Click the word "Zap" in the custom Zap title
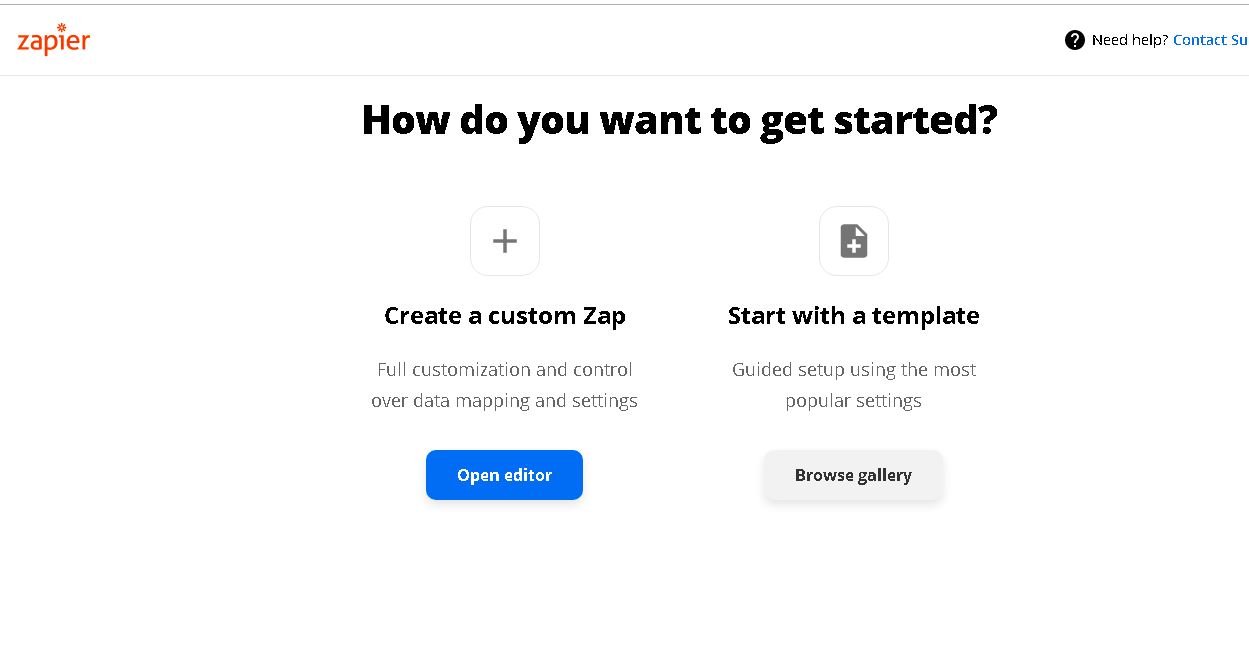This screenshot has width=1249, height=656. [x=604, y=316]
